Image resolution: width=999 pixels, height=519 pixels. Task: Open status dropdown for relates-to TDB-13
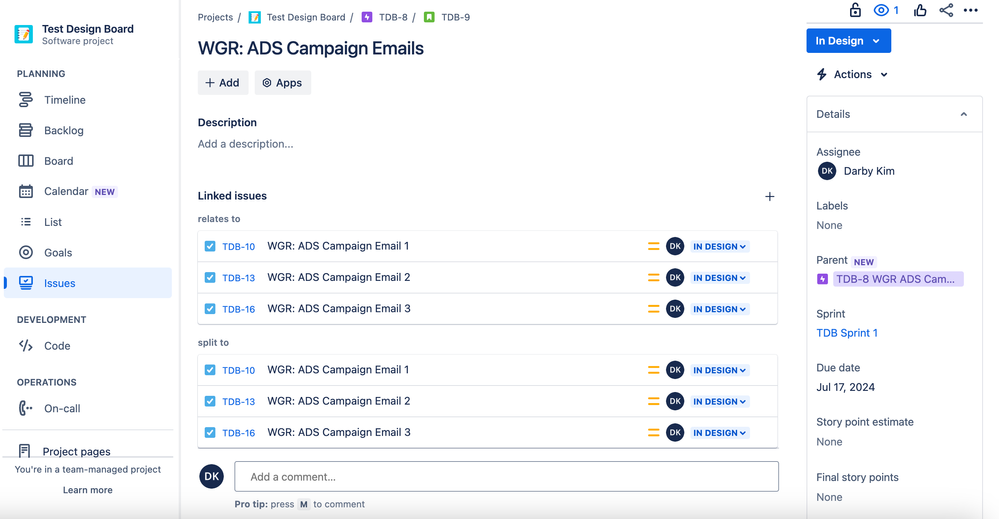pyautogui.click(x=720, y=278)
